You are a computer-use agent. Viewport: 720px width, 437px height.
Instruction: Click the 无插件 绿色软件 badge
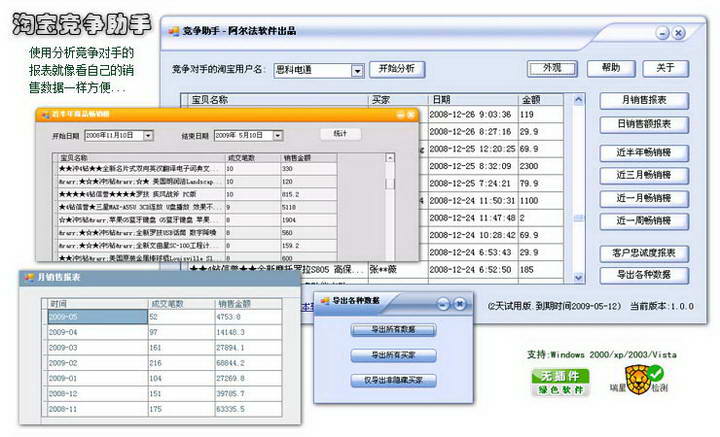pos(560,382)
